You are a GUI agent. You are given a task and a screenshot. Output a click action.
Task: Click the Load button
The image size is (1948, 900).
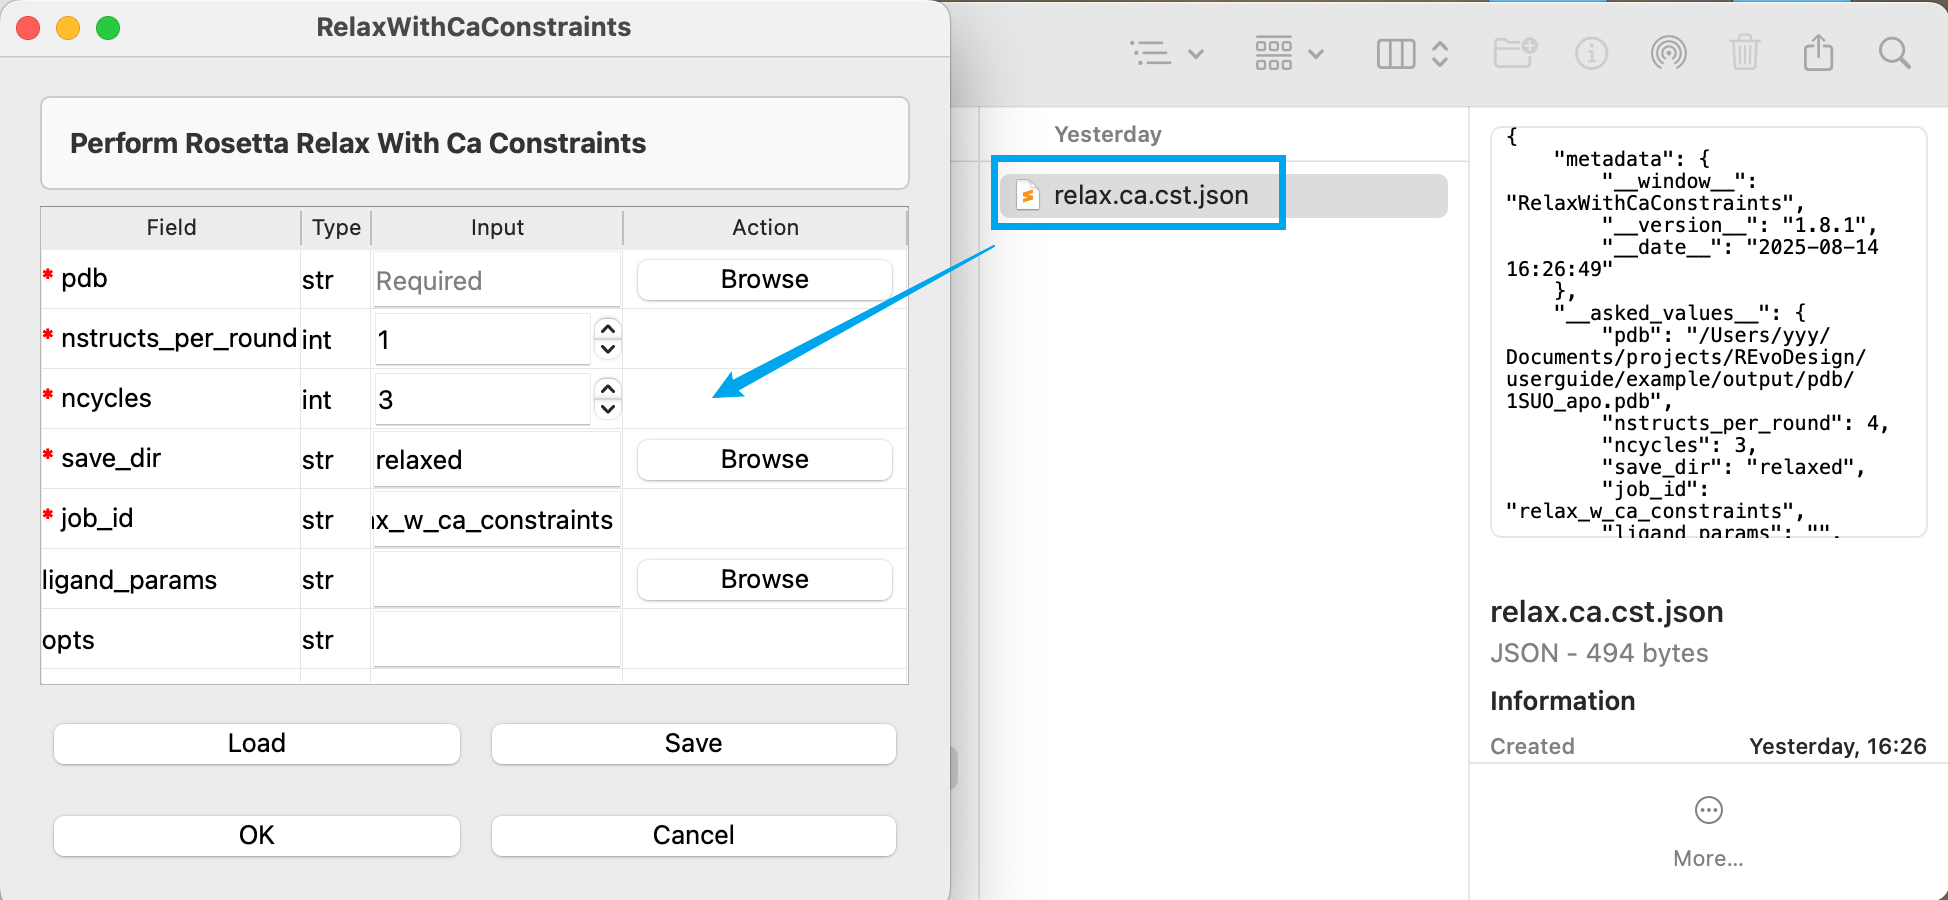pyautogui.click(x=257, y=743)
